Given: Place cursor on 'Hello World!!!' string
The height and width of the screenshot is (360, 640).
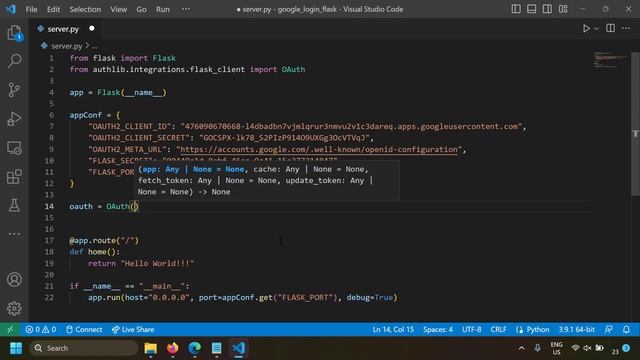Looking at the screenshot, I should (x=158, y=263).
